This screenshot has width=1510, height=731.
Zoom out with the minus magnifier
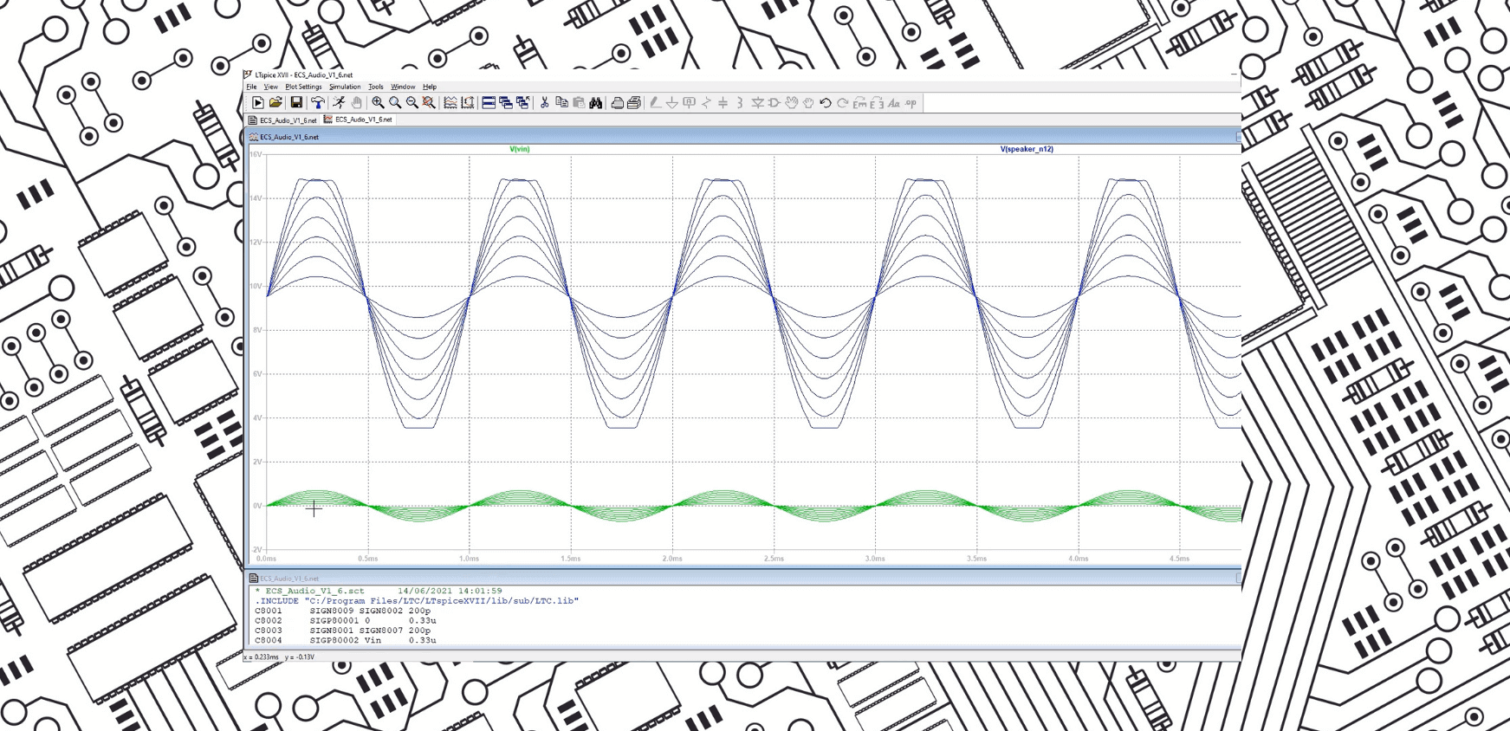coord(412,102)
